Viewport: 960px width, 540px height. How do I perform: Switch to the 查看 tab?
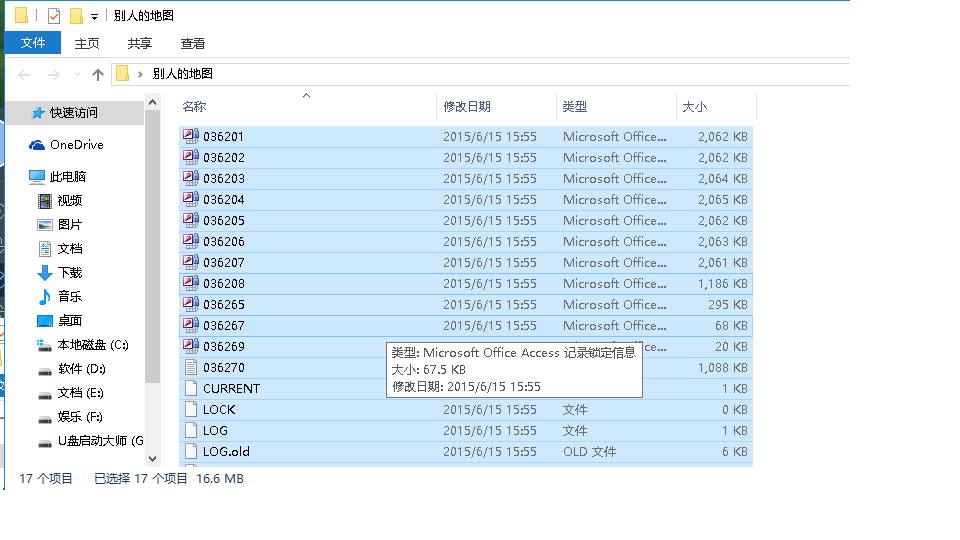192,43
